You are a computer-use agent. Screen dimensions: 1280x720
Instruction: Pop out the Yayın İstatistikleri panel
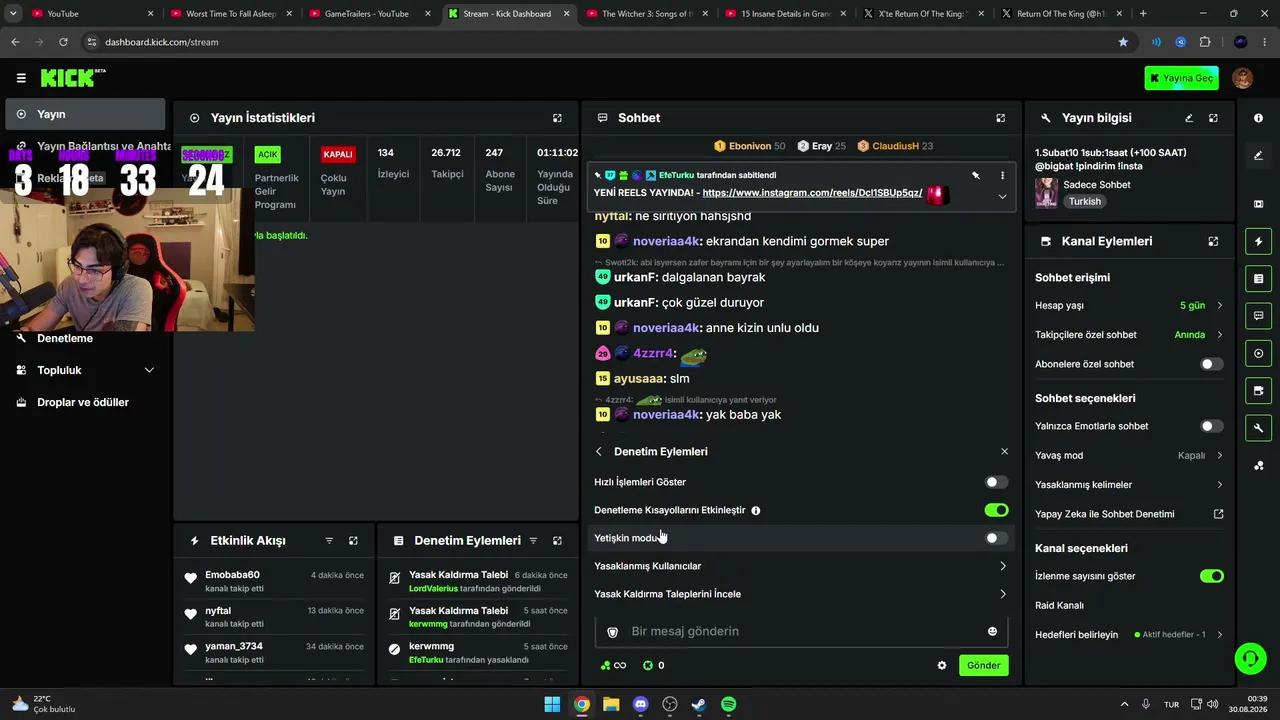pyautogui.click(x=557, y=118)
